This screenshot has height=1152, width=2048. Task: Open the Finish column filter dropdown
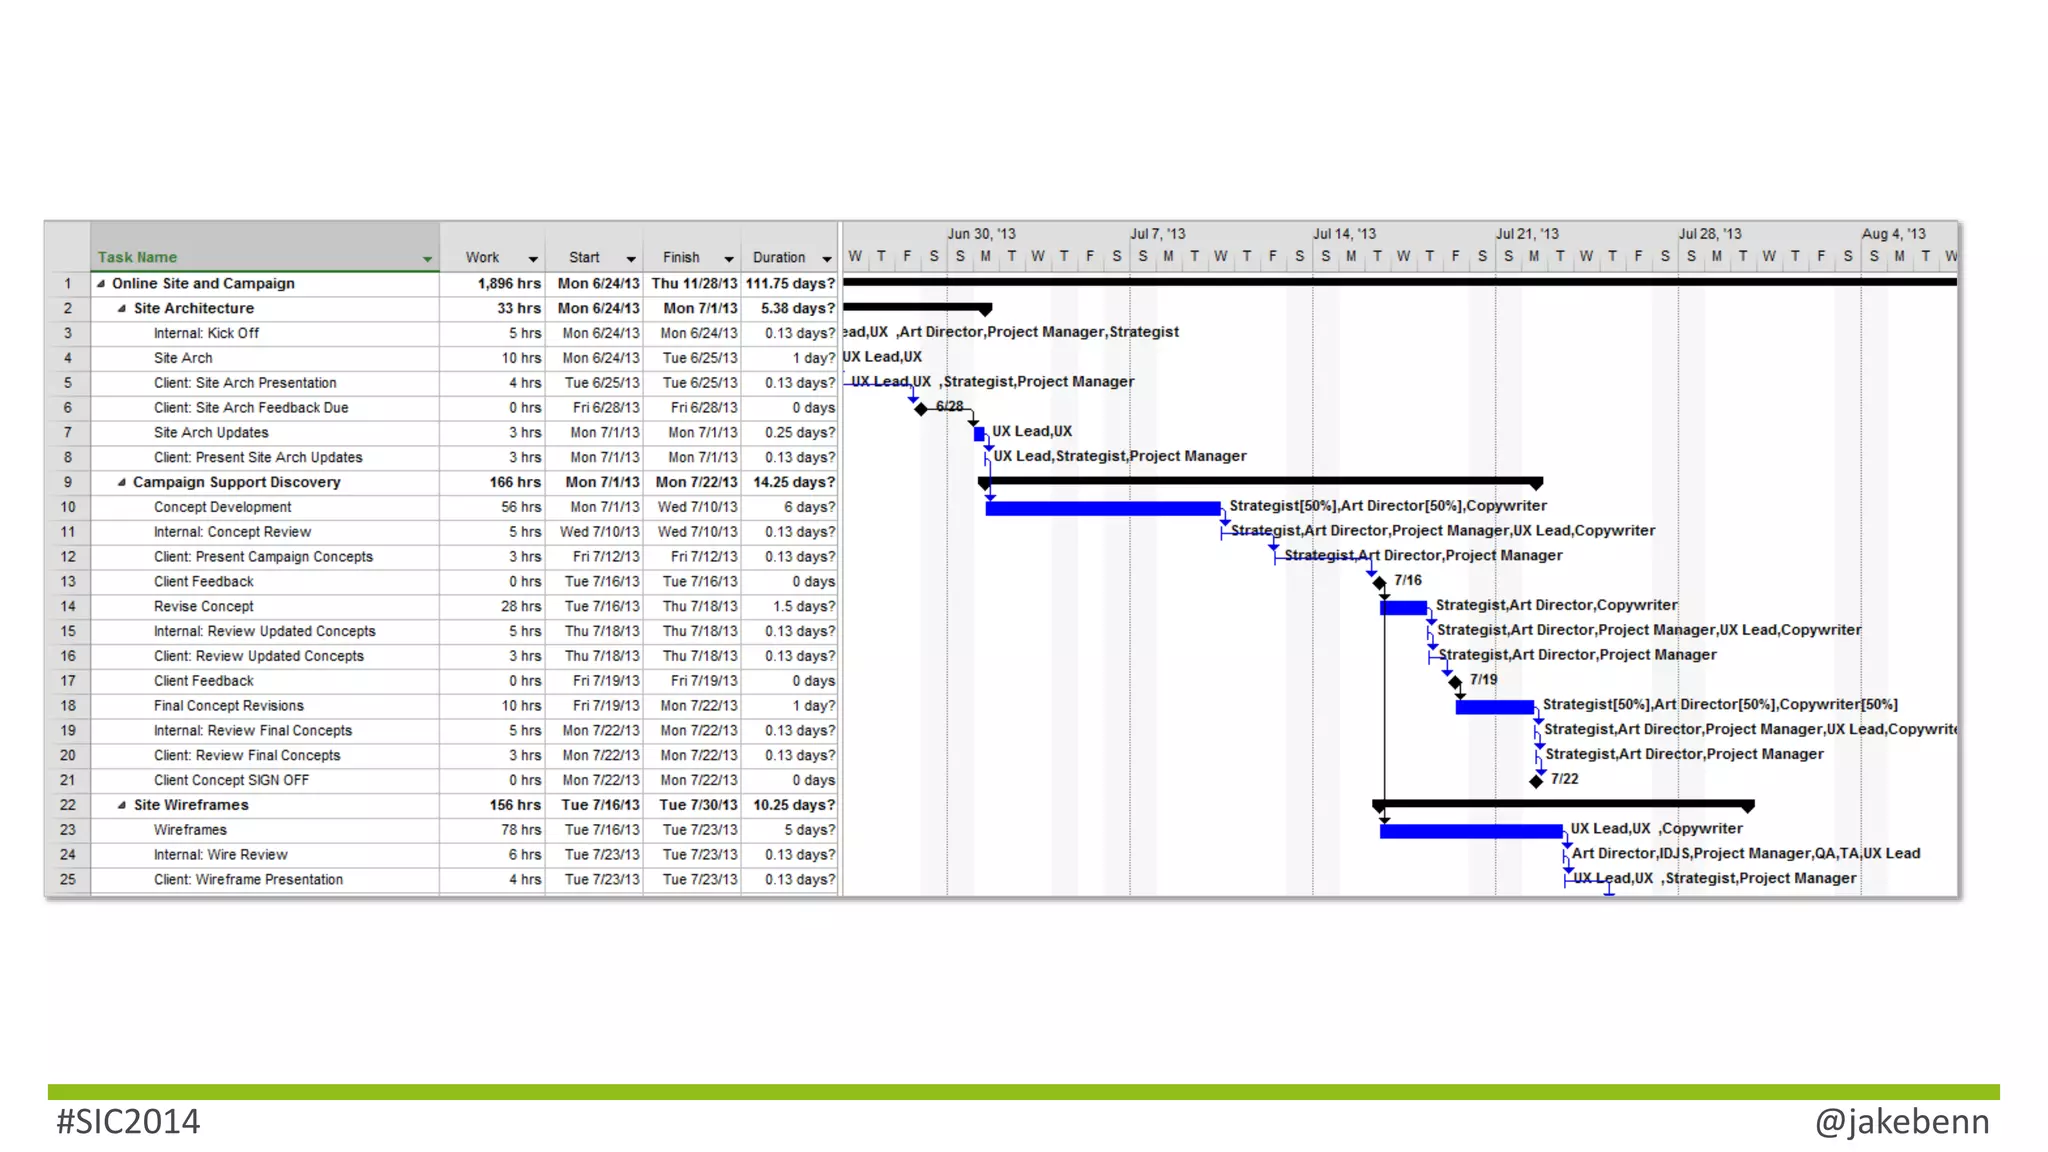tap(729, 259)
